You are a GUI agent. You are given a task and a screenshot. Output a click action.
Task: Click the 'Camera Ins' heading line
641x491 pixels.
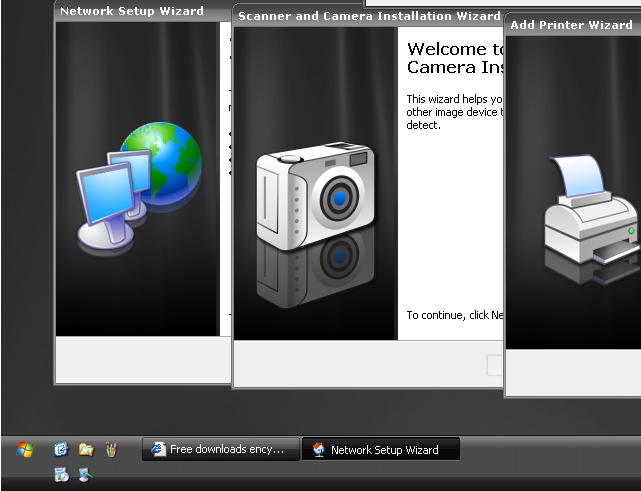tap(455, 67)
